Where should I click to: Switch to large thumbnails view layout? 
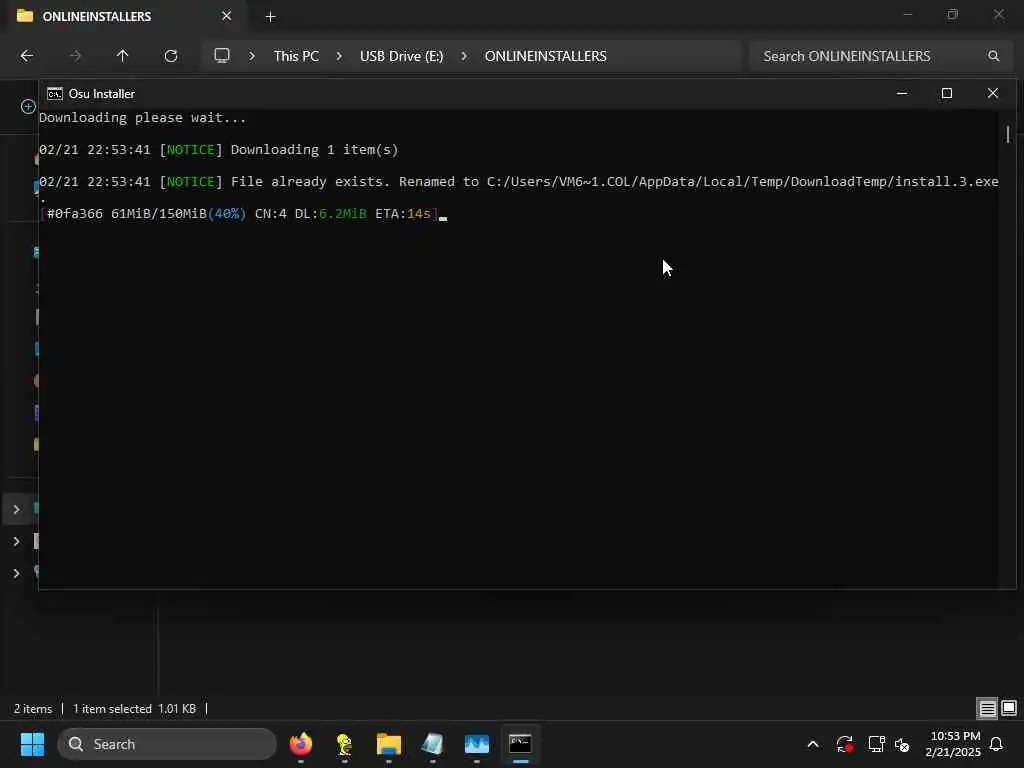pos(1009,708)
